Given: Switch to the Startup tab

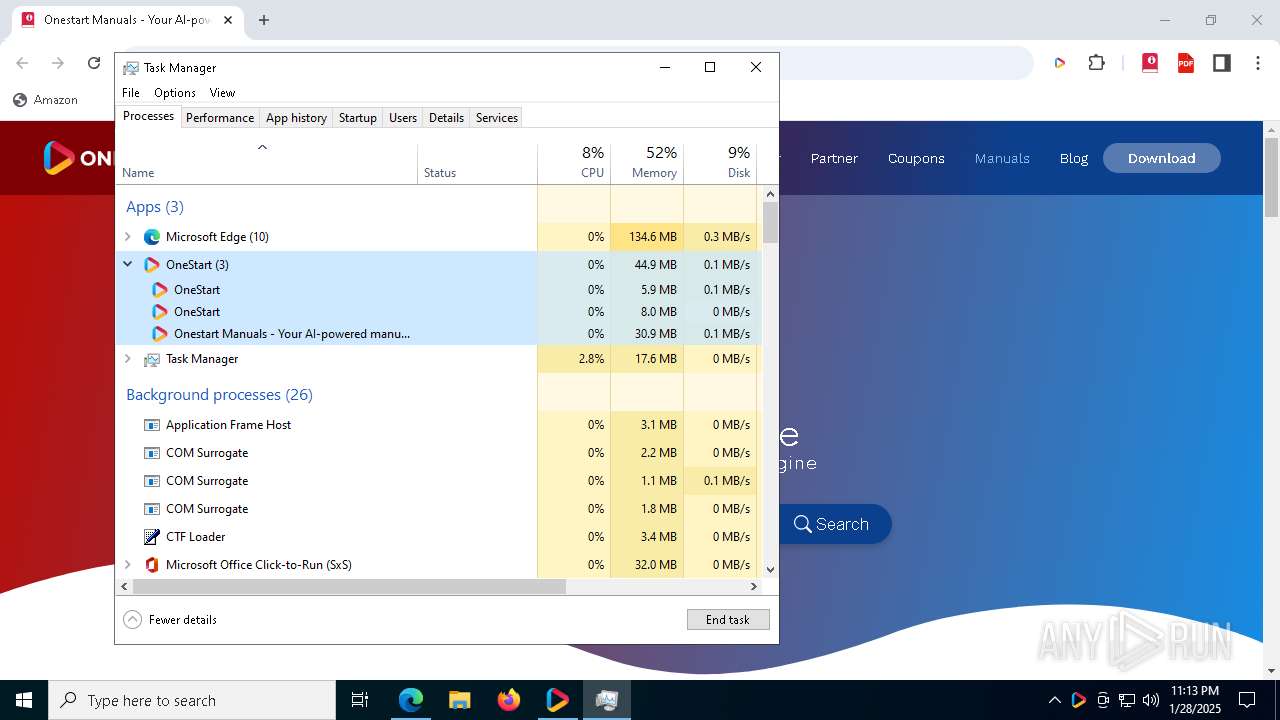Looking at the screenshot, I should [357, 118].
